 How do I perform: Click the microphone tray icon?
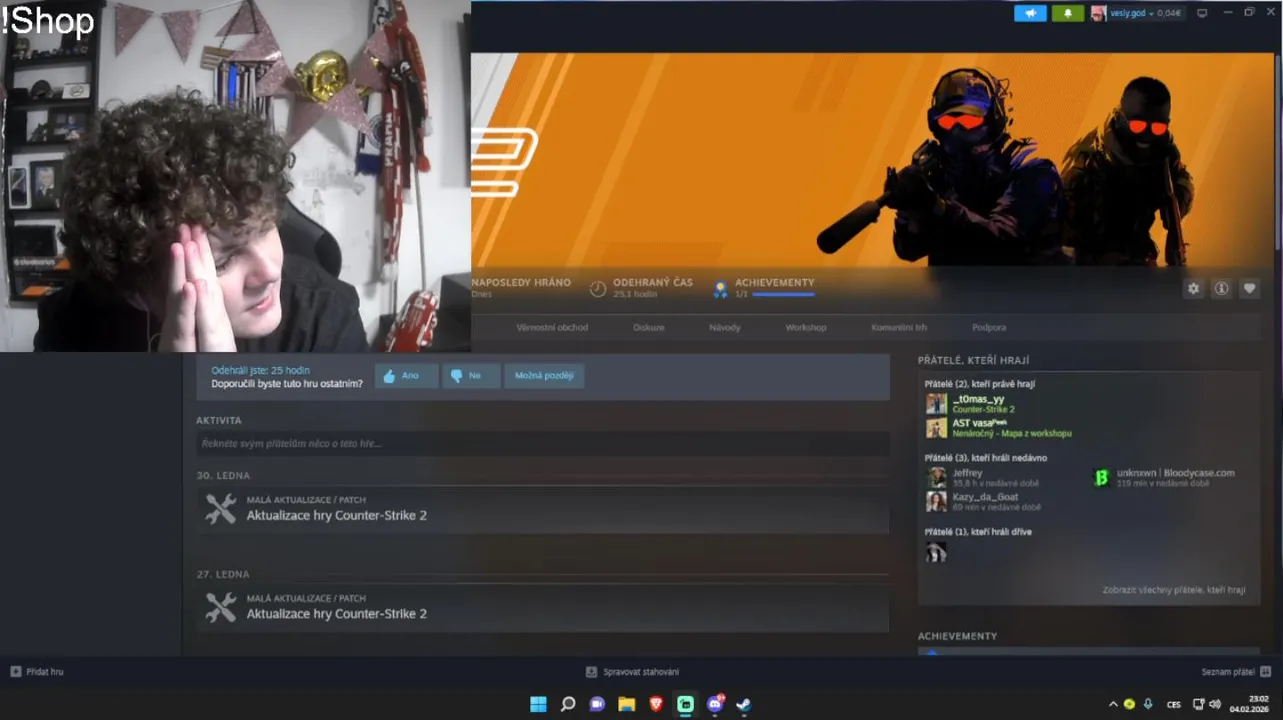(x=1148, y=704)
